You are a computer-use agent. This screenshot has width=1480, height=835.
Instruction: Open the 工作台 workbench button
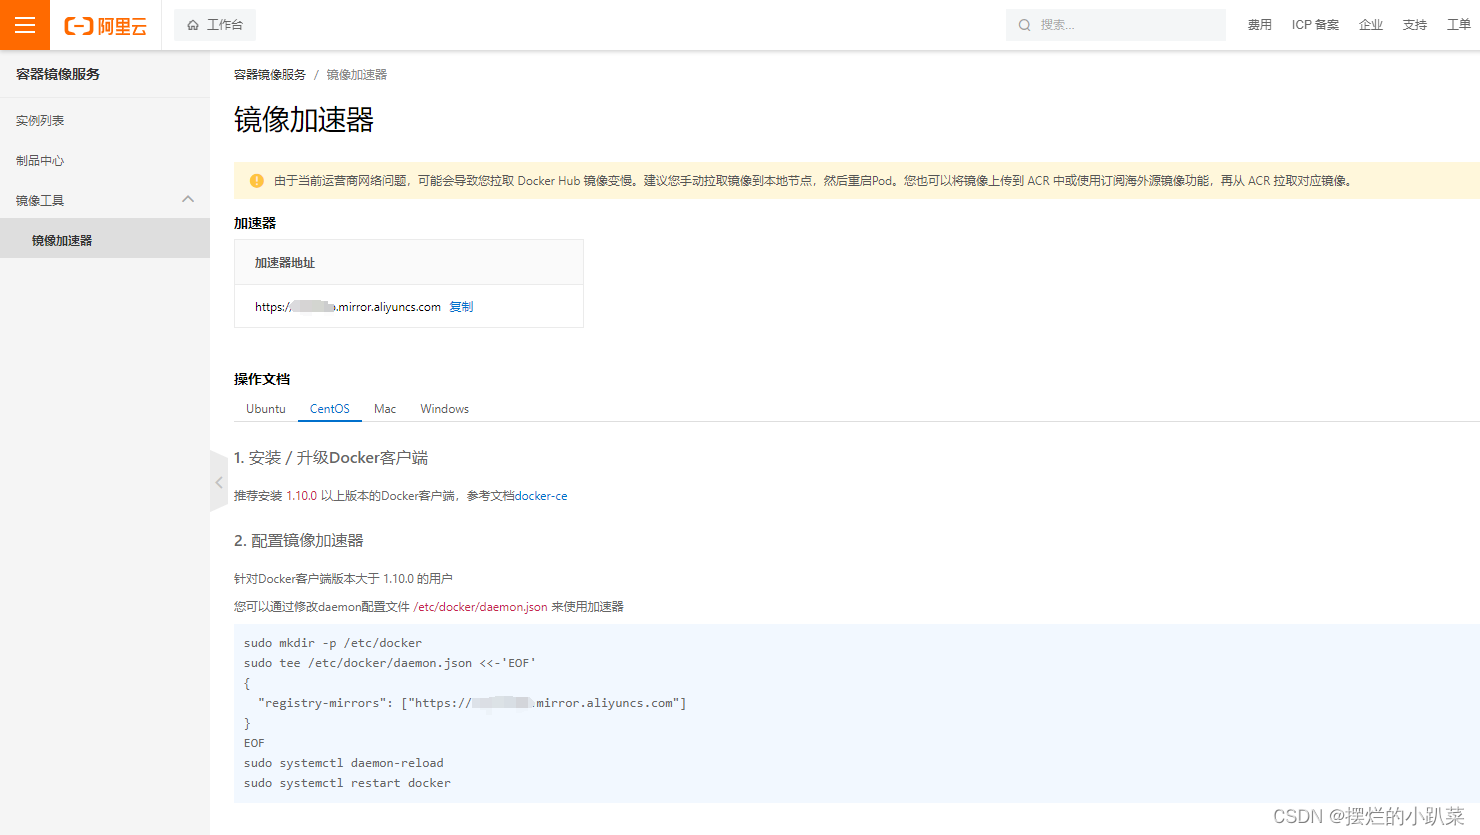(x=215, y=25)
